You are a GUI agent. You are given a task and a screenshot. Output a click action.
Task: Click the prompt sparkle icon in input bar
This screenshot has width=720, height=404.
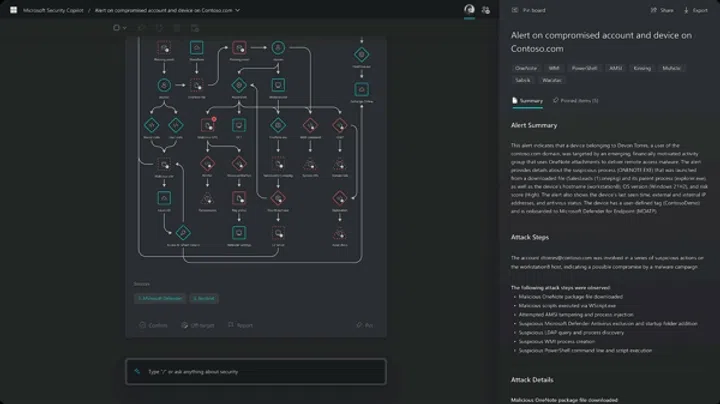pos(138,371)
